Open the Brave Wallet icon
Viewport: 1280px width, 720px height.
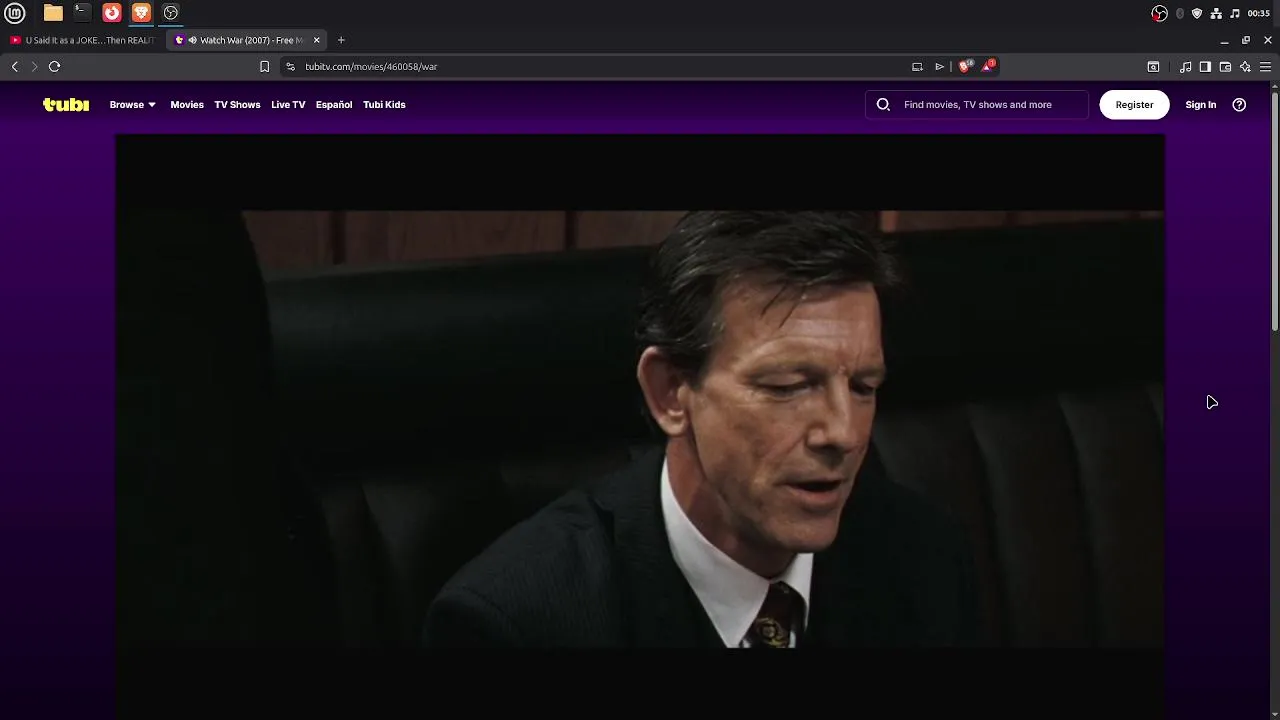tap(1225, 66)
